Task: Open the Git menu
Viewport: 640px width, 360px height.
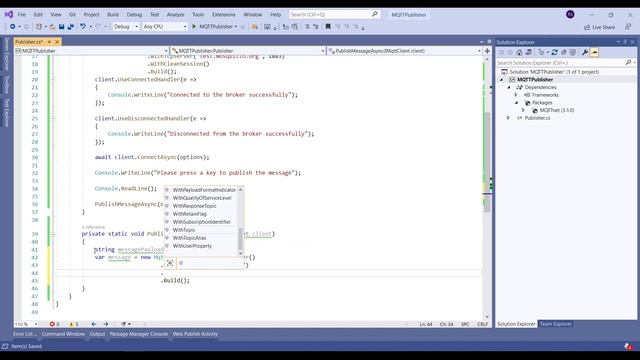Action: [72, 14]
